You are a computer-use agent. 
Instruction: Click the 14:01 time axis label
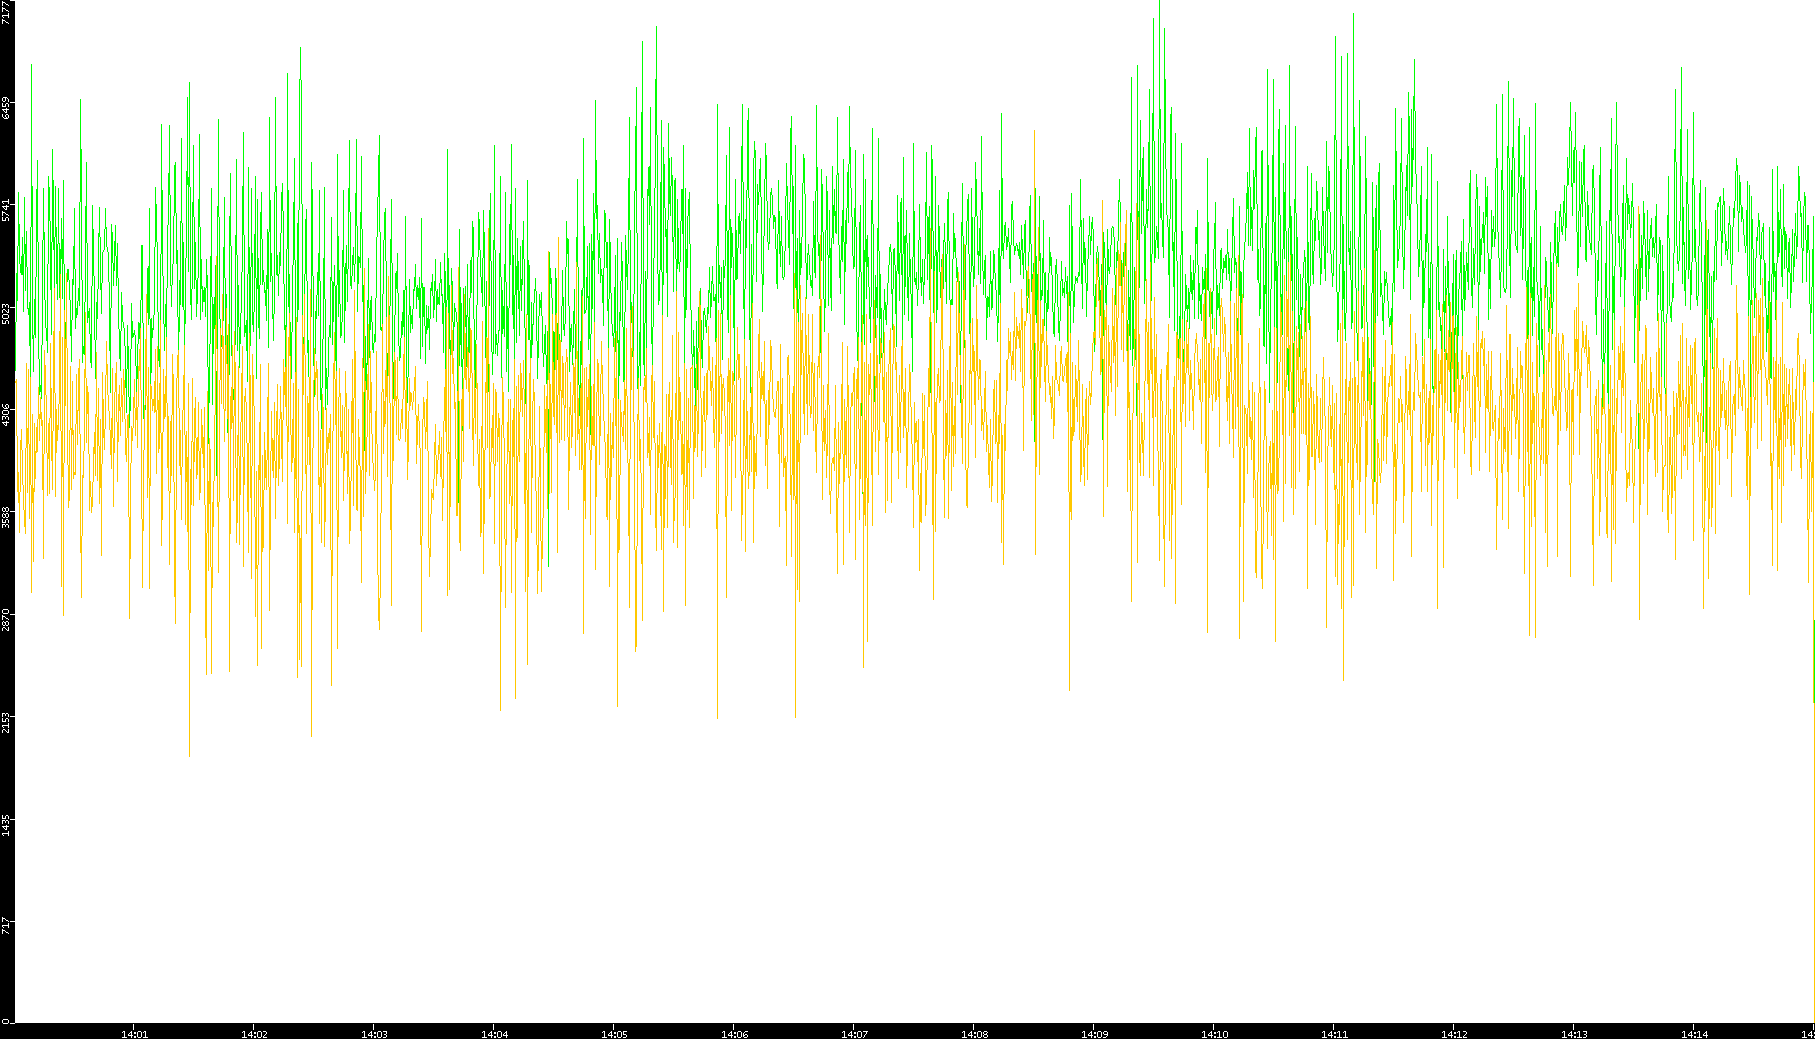(134, 1033)
